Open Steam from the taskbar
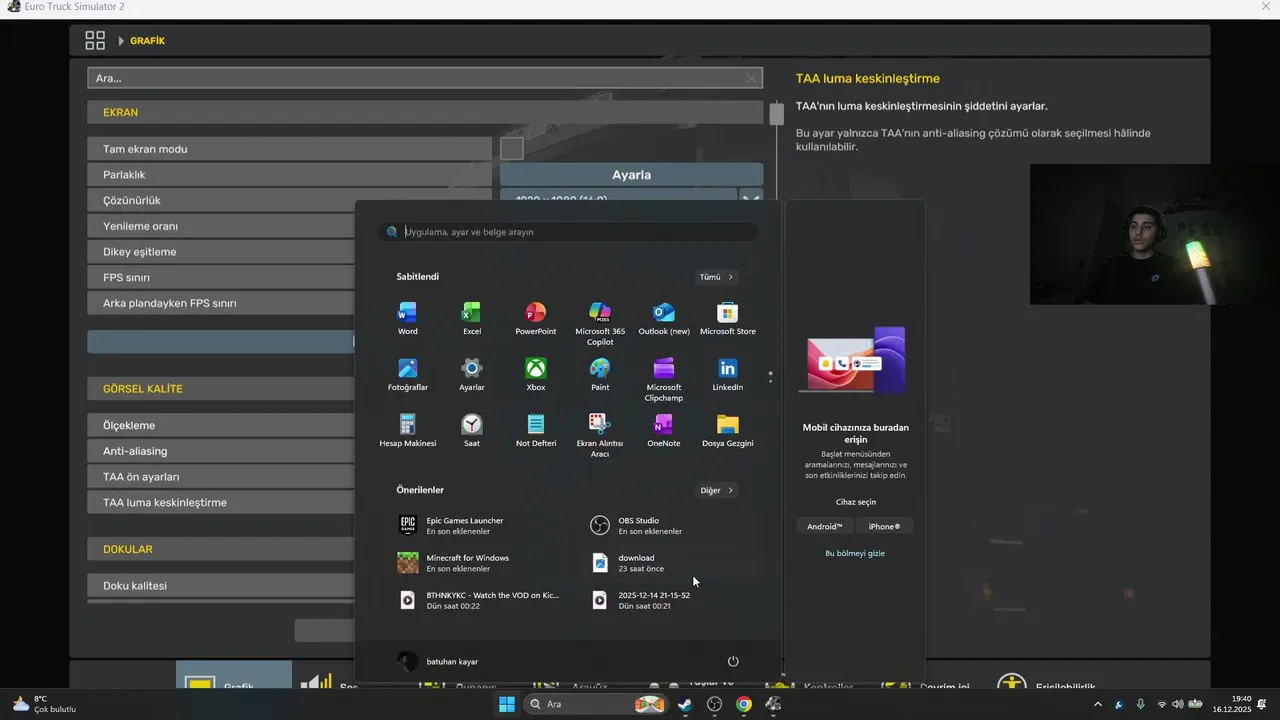1280x720 pixels. [685, 704]
